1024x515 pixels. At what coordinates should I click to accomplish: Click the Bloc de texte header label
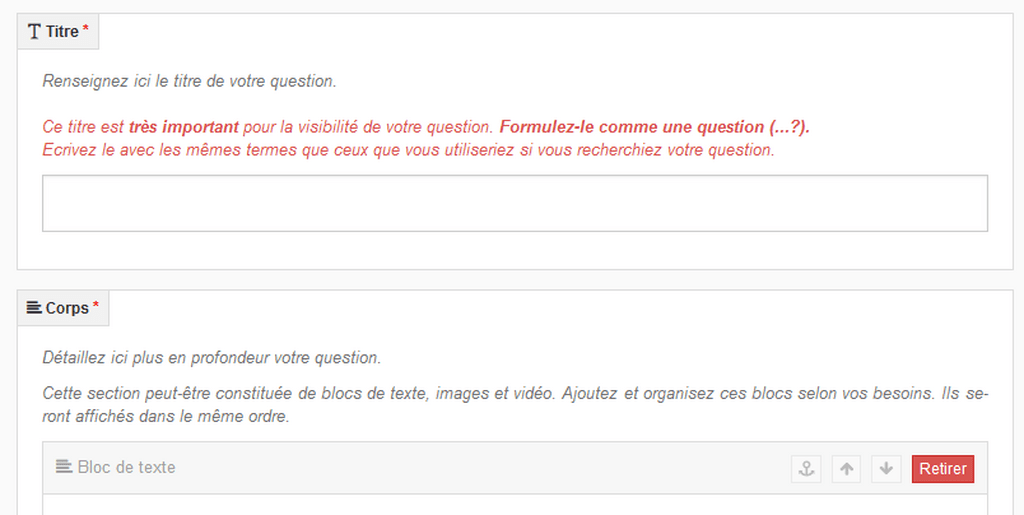click(126, 467)
